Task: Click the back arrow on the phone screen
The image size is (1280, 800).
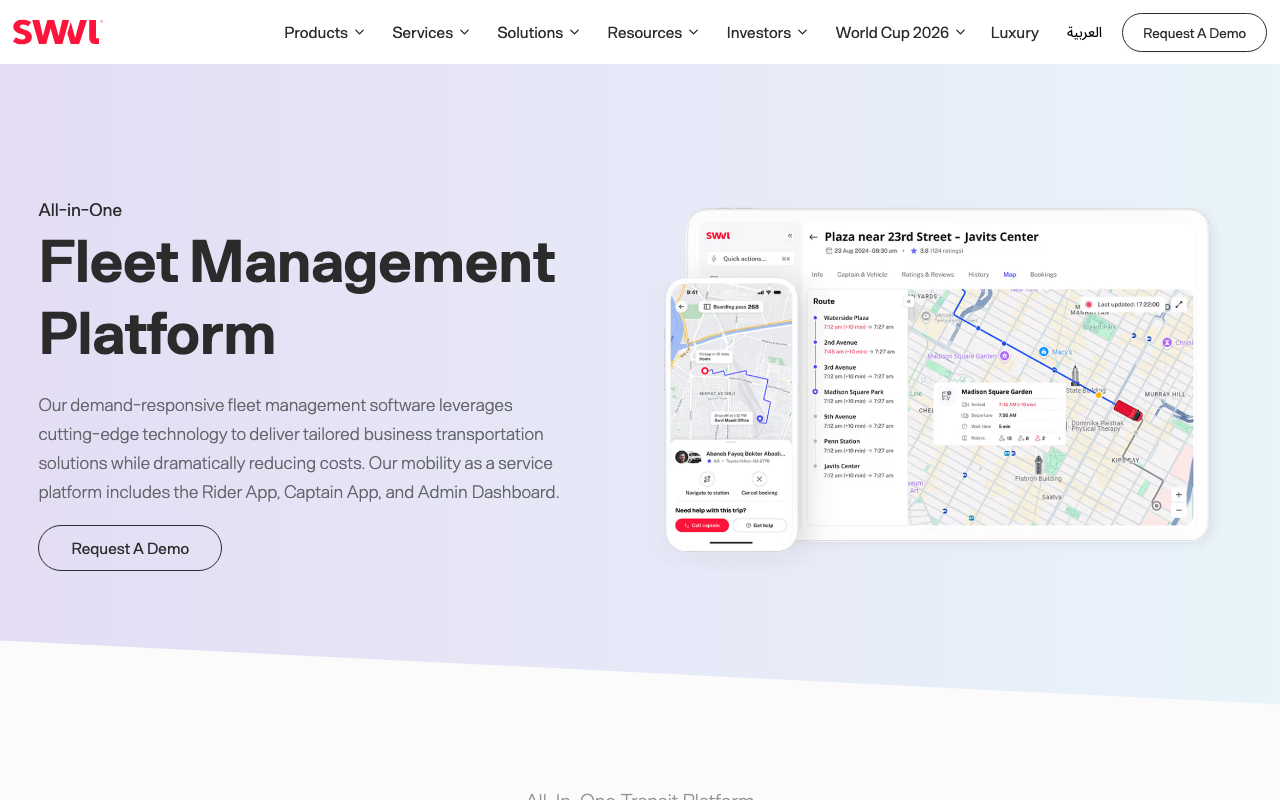Action: click(x=682, y=307)
